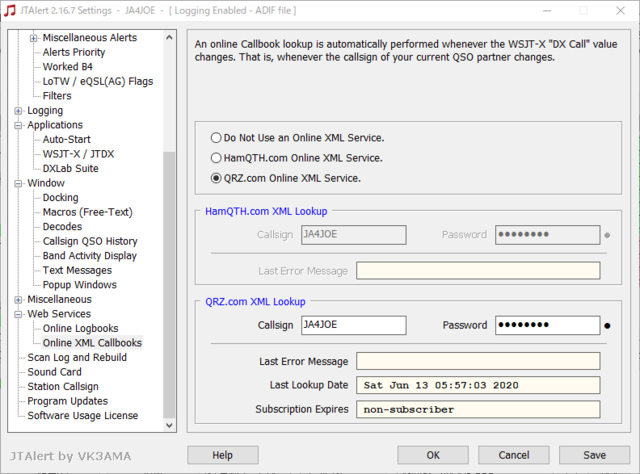Viewport: 640px width, 474px height.
Task: Open Auto-Start under Applications
Action: coord(67,139)
